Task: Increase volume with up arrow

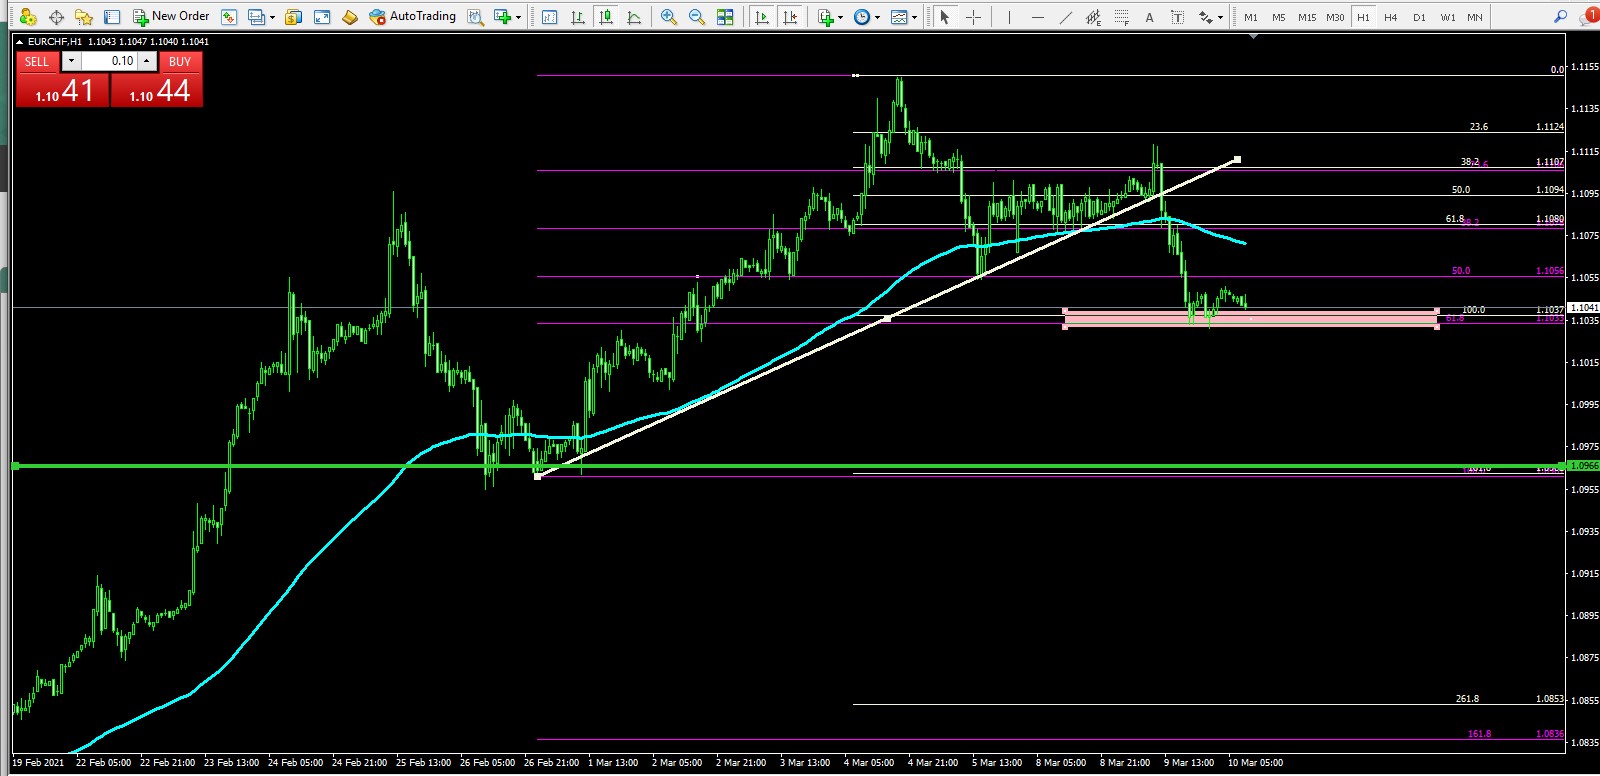Action: [147, 61]
